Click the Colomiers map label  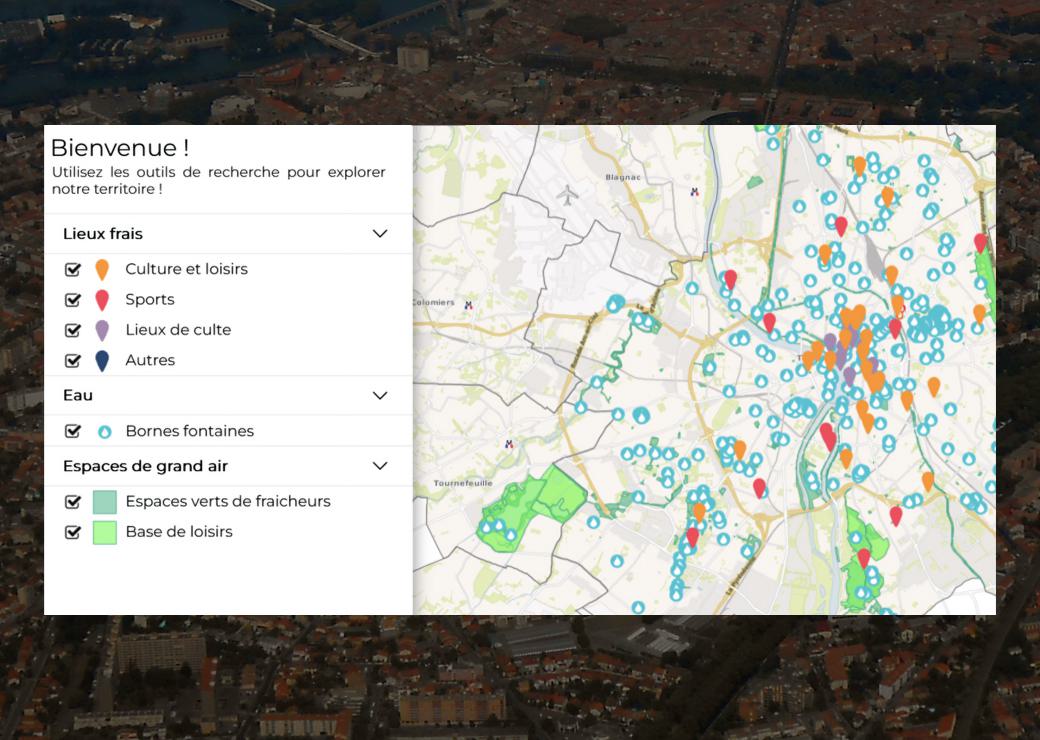434,302
